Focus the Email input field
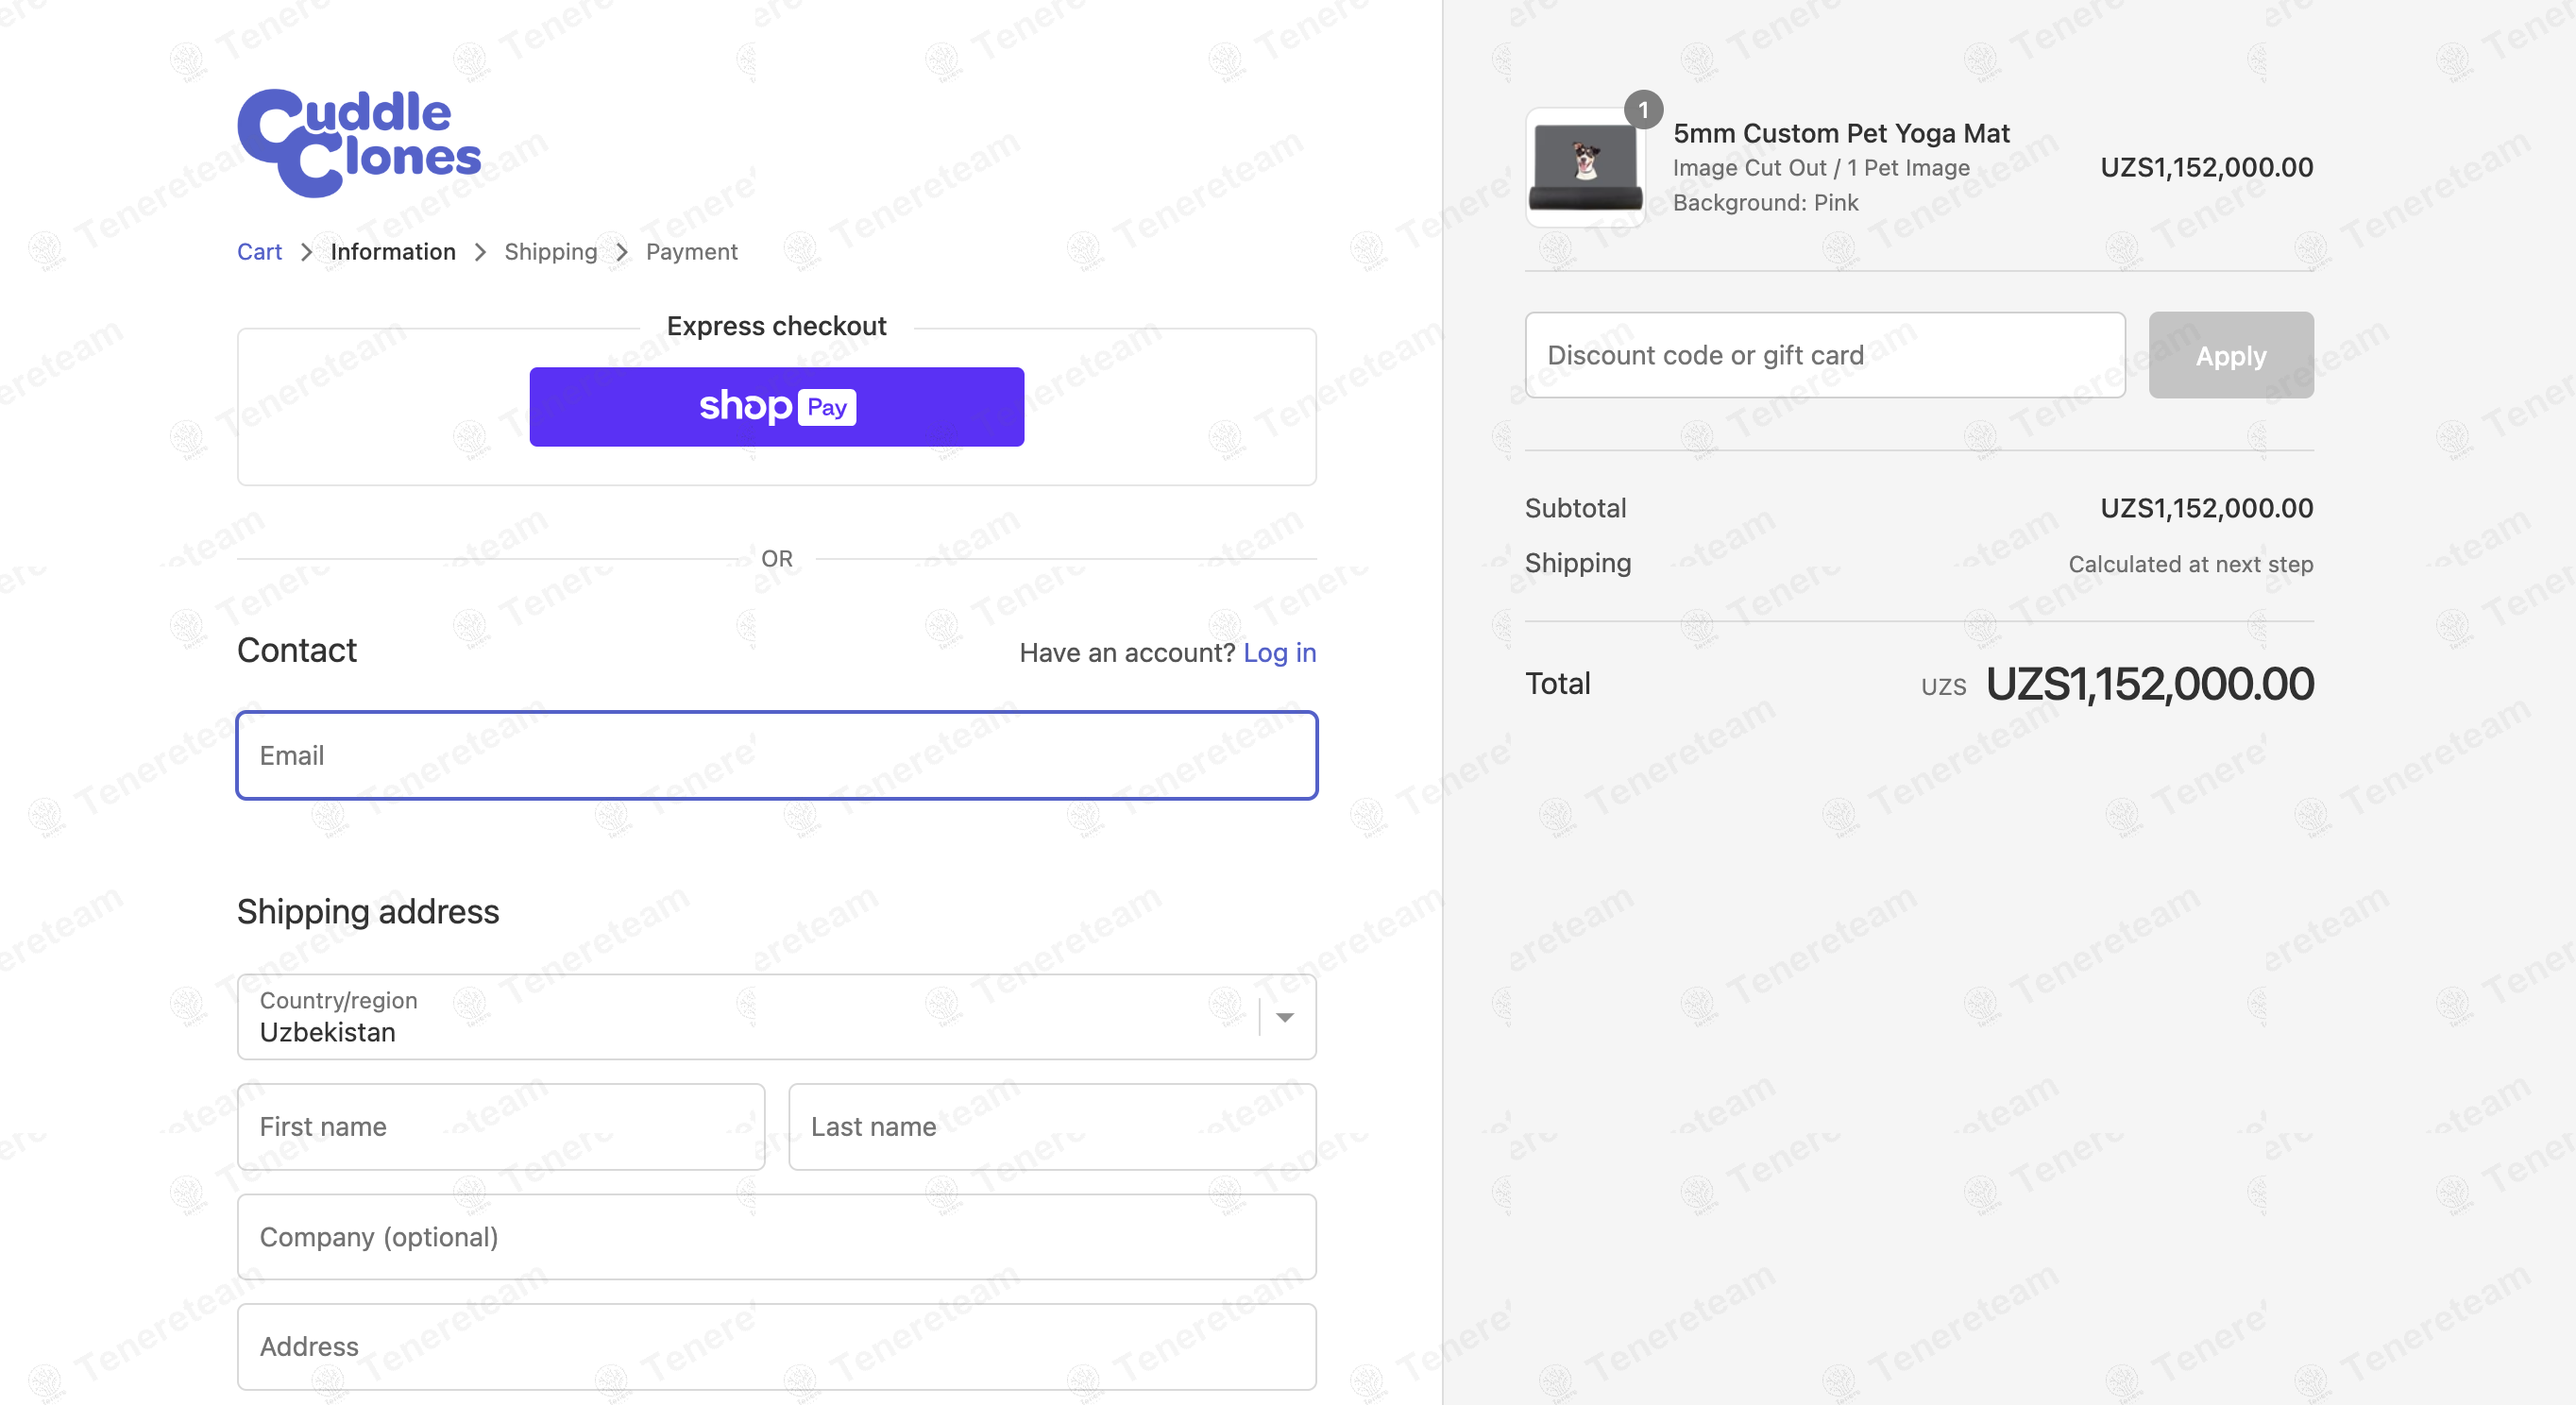Viewport: 2576px width, 1405px height. 776,756
